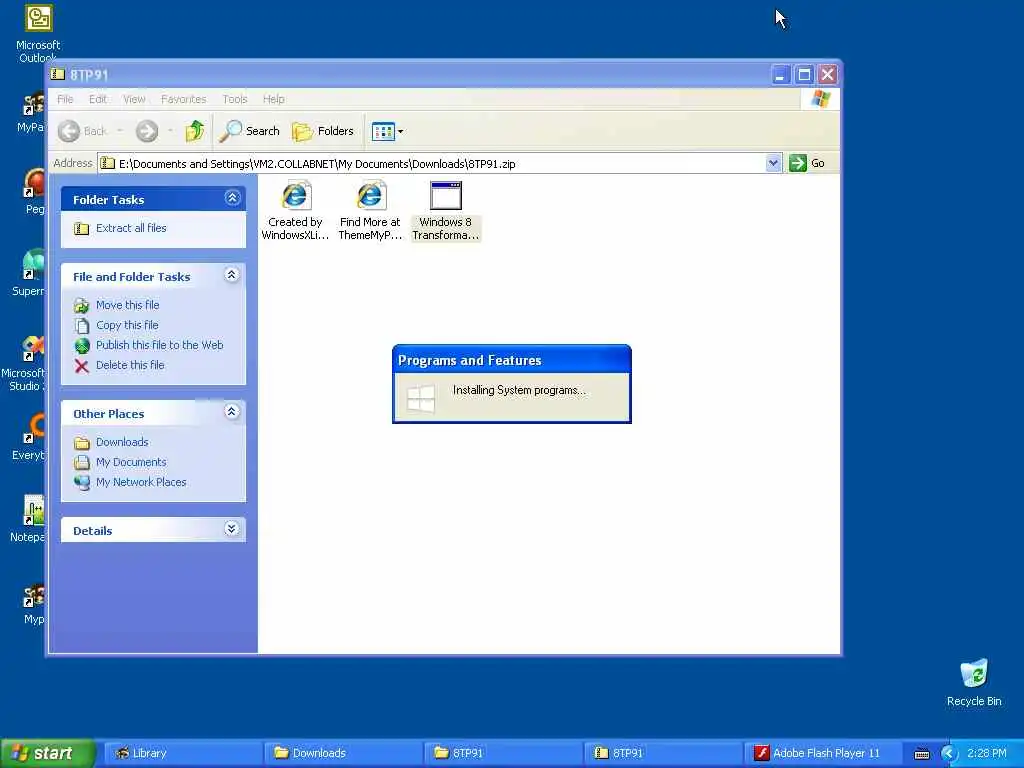Click the red X delete icon
Screen dimensions: 1024x768
(x=82, y=366)
